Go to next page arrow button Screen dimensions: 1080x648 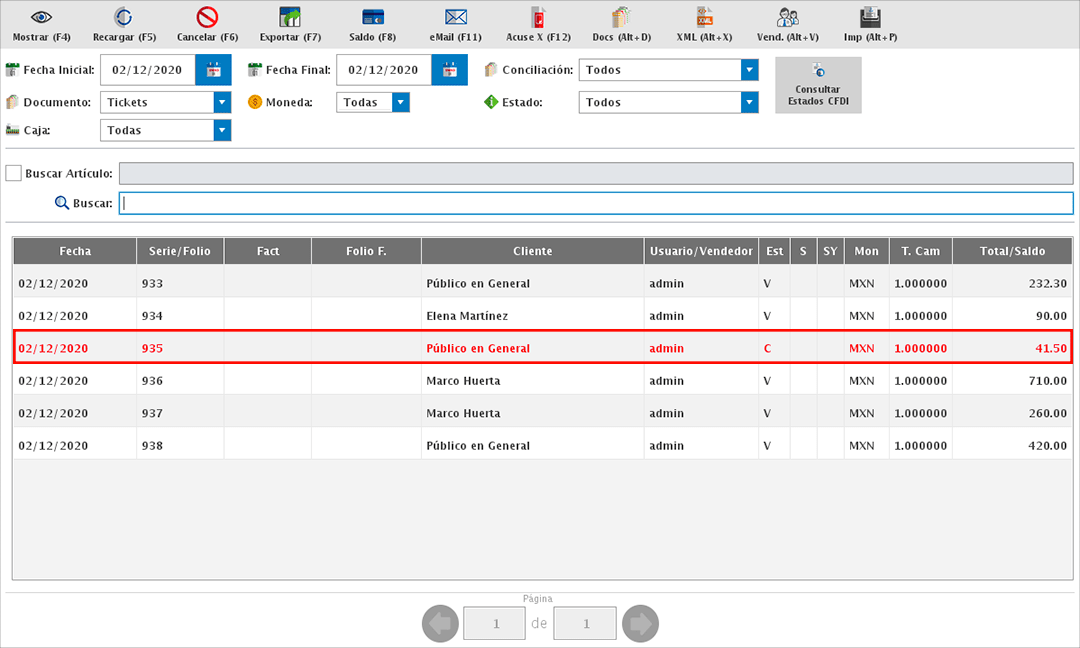640,624
